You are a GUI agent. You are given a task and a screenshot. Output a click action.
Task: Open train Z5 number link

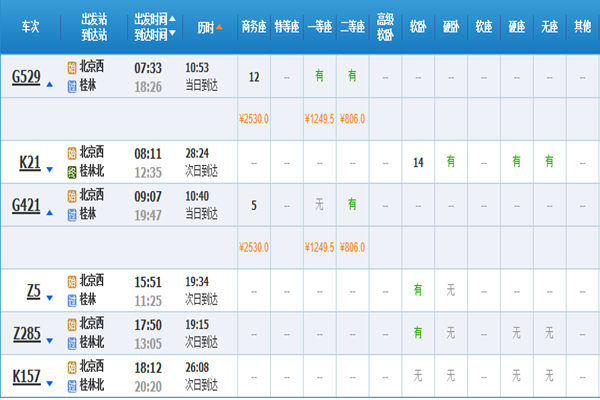[x=33, y=291]
